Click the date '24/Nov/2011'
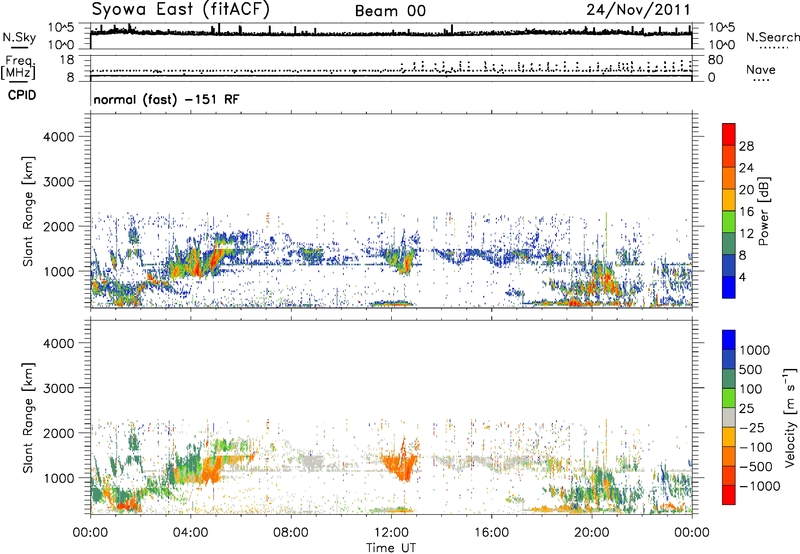This screenshot has height=554, width=800. click(x=638, y=10)
